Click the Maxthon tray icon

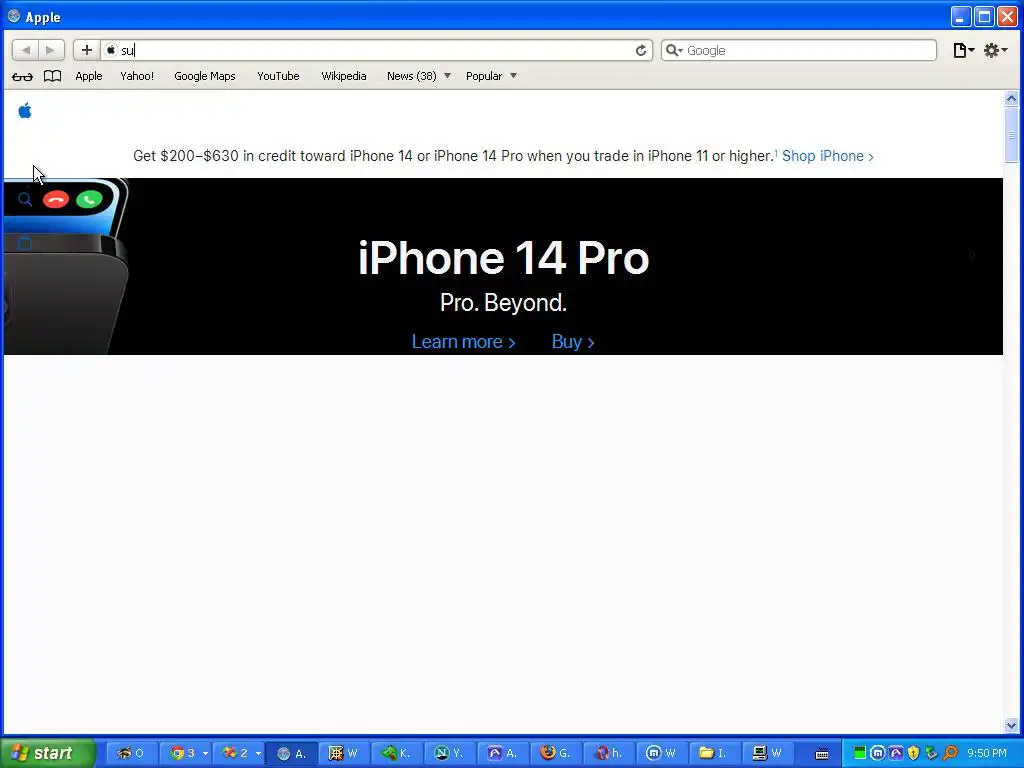click(x=878, y=753)
